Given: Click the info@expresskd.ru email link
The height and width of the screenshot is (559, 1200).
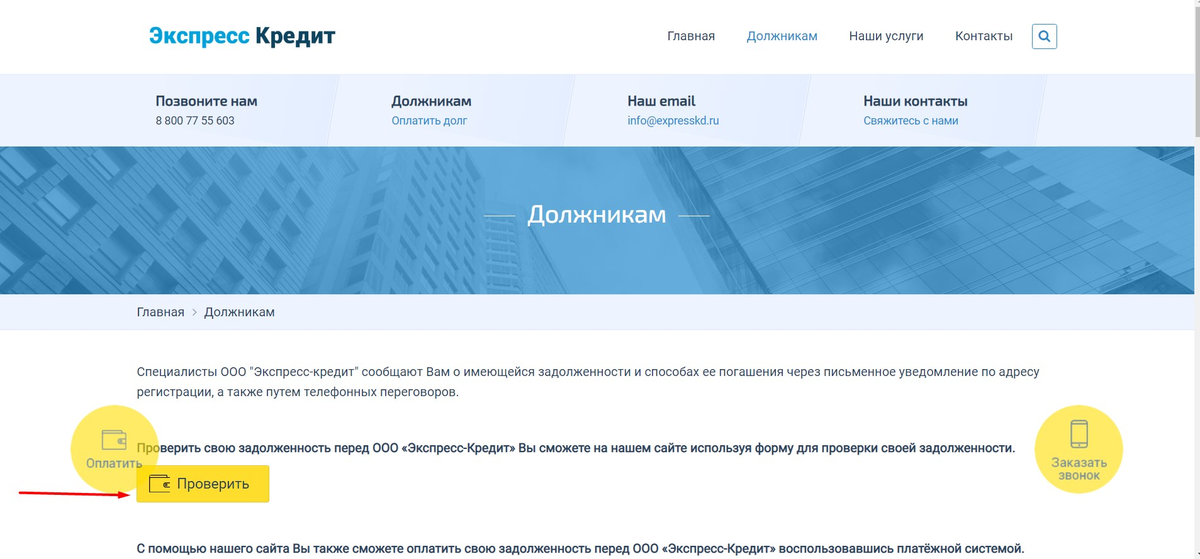Looking at the screenshot, I should [x=673, y=121].
